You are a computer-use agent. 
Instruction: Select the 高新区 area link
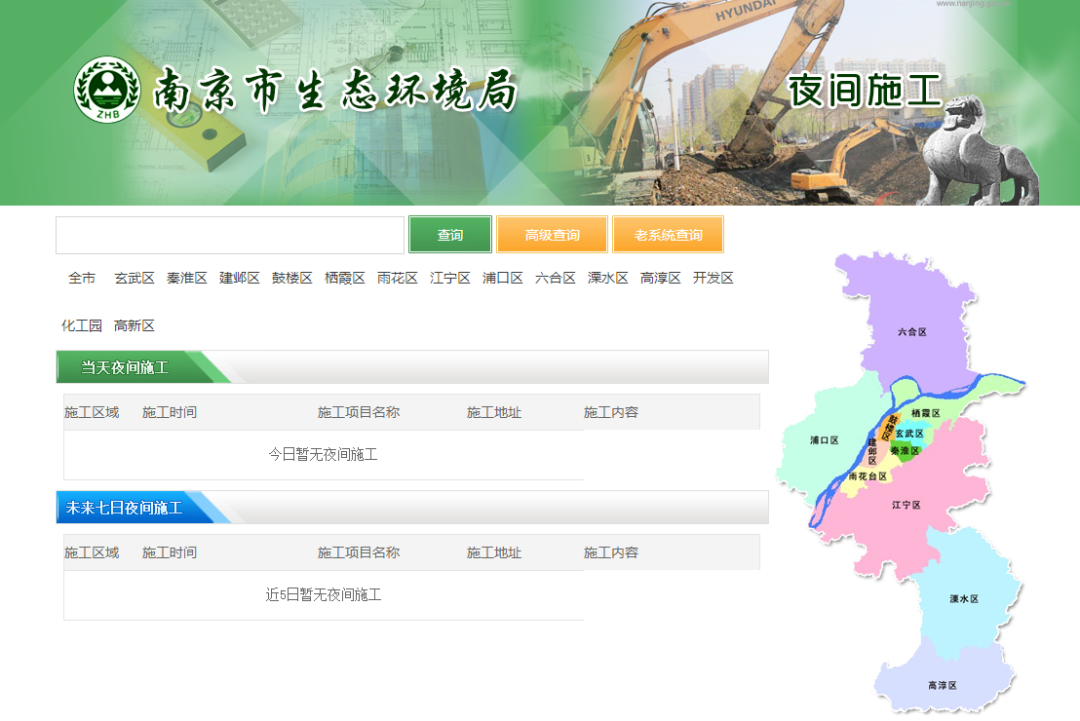(x=134, y=326)
